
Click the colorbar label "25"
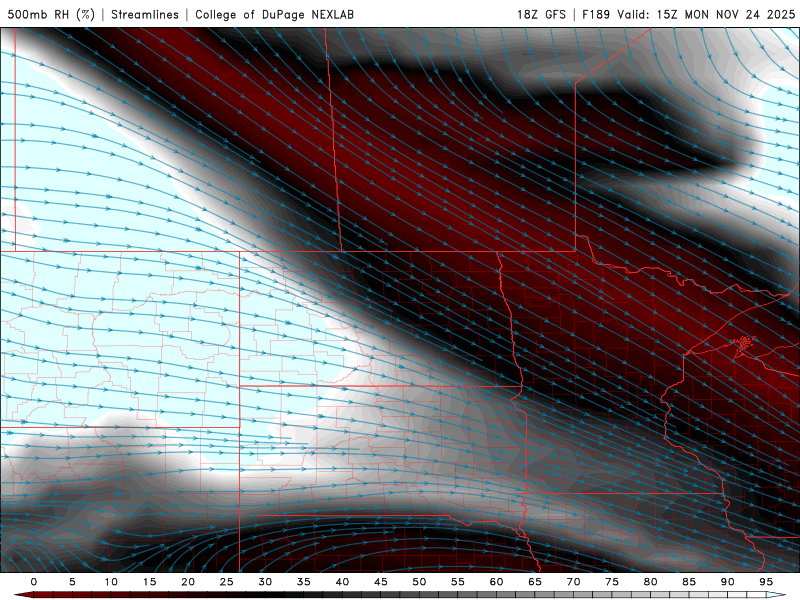coord(227,582)
